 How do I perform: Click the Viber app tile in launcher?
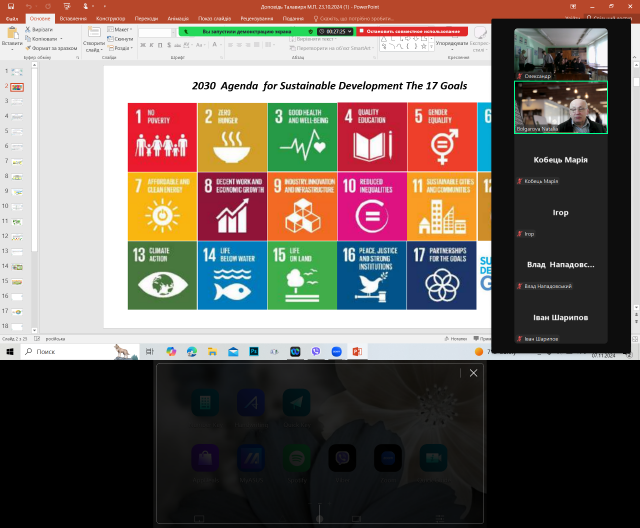point(342,457)
